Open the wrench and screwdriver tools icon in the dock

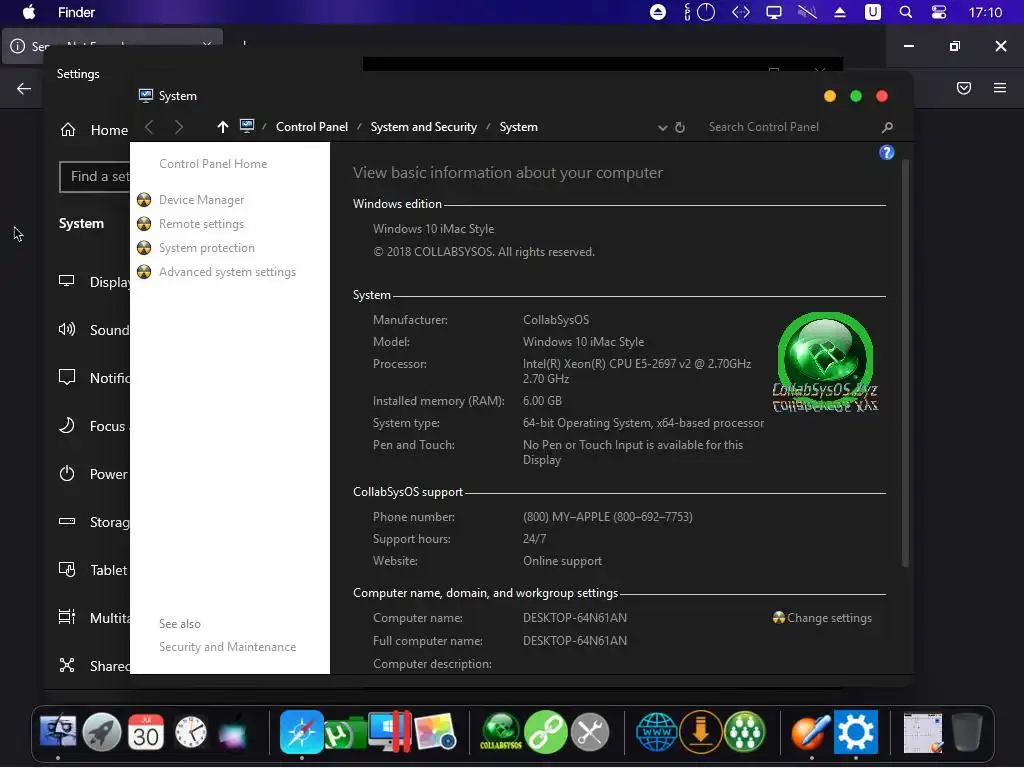590,732
